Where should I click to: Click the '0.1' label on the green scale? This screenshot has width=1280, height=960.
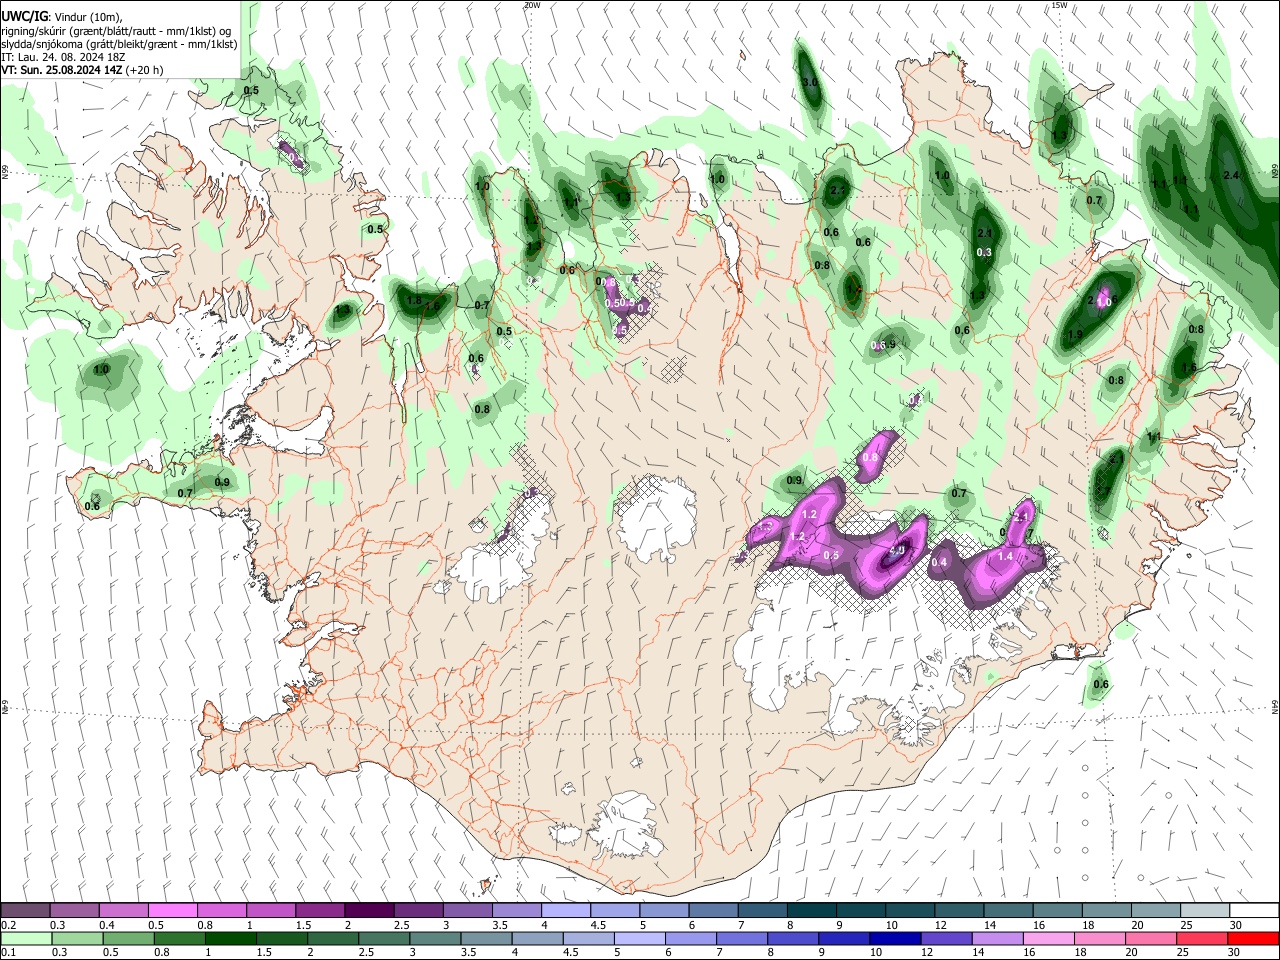point(8,953)
